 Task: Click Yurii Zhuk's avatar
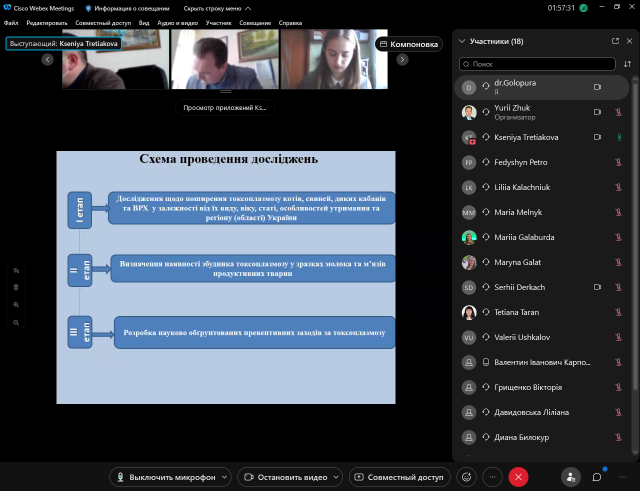pos(469,112)
